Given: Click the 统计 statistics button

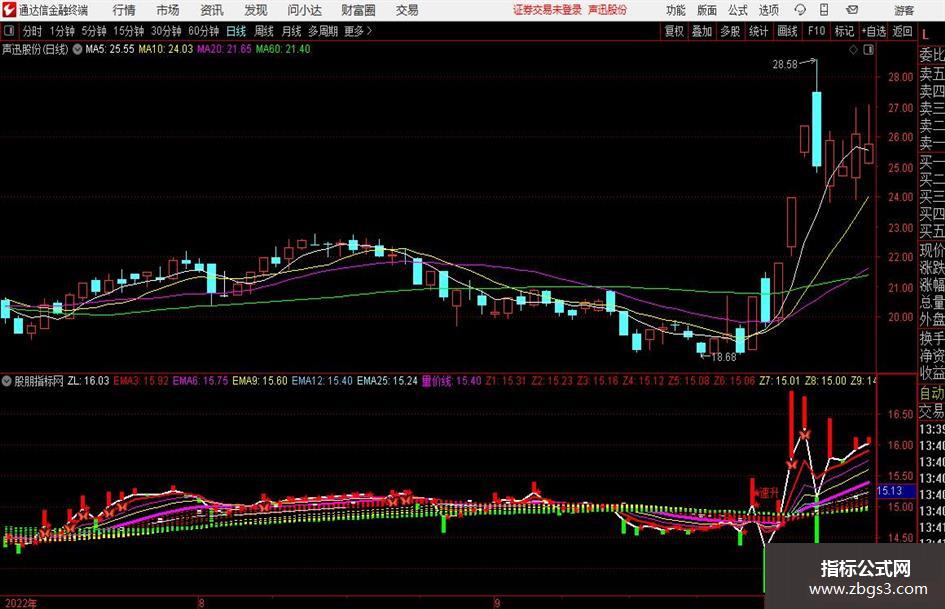Looking at the screenshot, I should 758,31.
